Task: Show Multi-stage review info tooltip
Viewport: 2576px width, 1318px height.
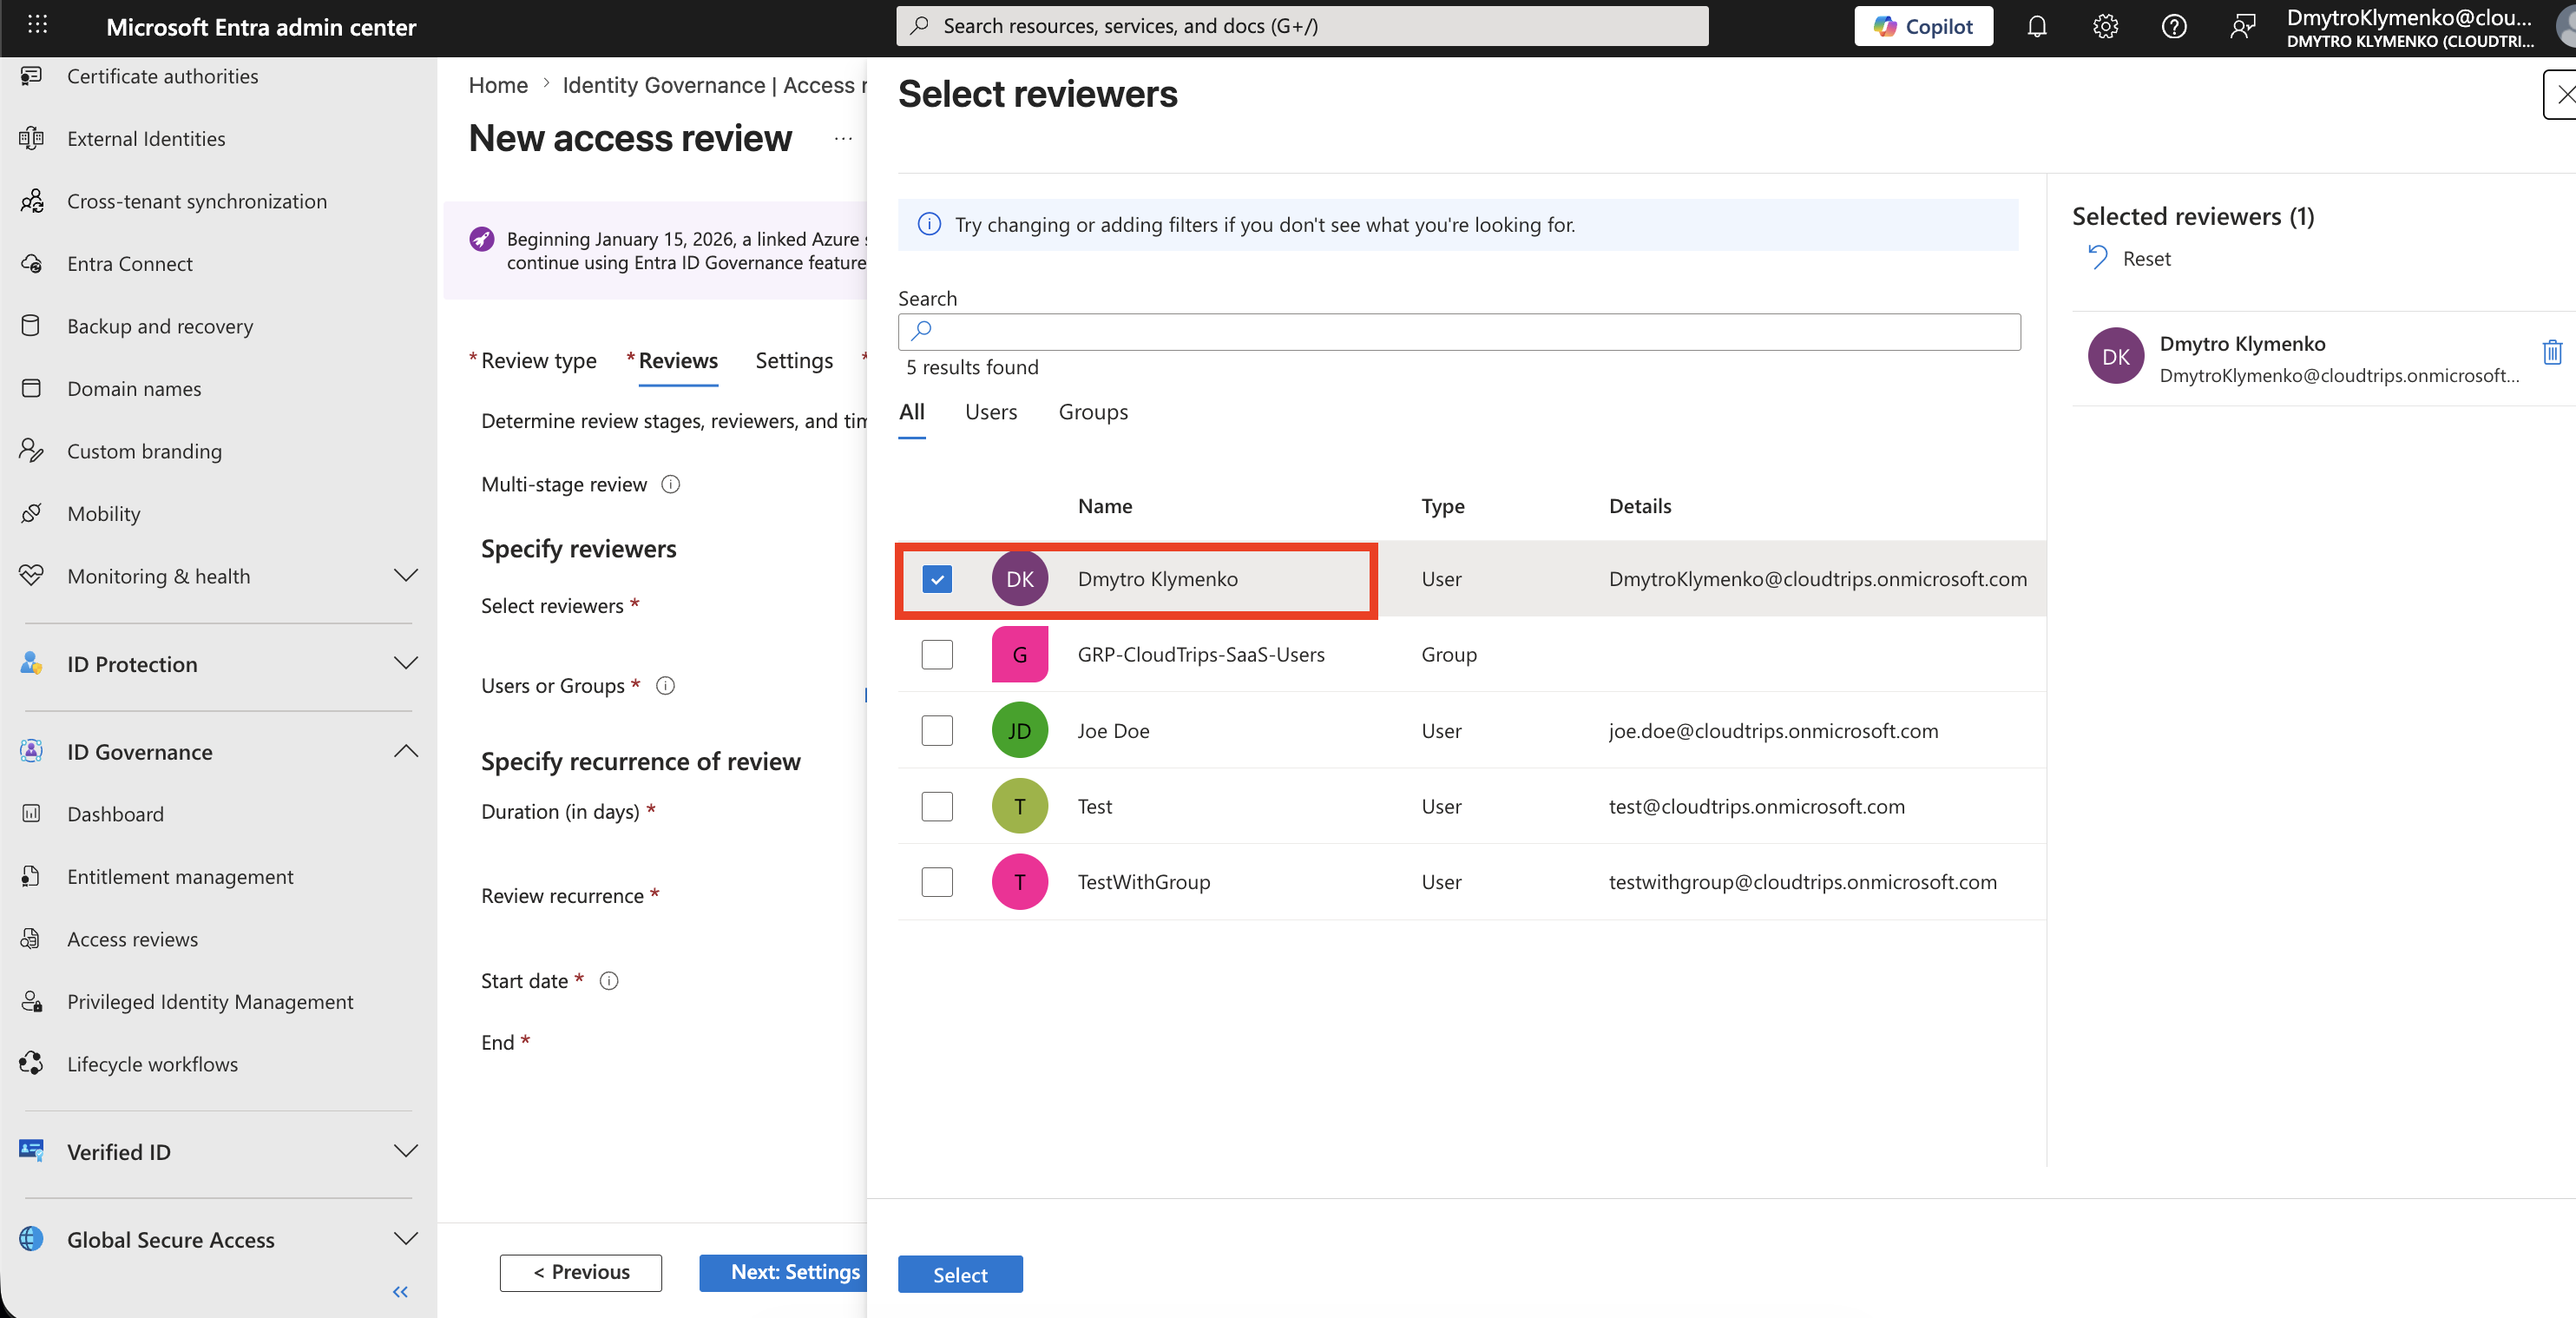Action: 671,484
